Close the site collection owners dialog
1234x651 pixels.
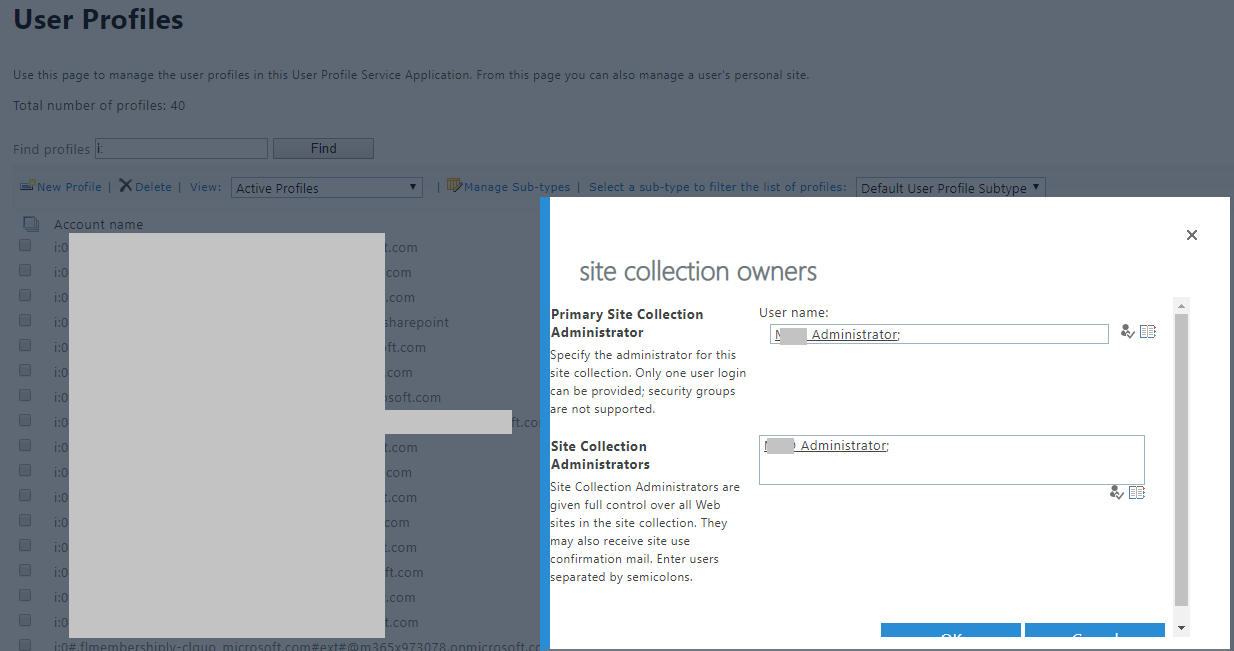(1191, 235)
